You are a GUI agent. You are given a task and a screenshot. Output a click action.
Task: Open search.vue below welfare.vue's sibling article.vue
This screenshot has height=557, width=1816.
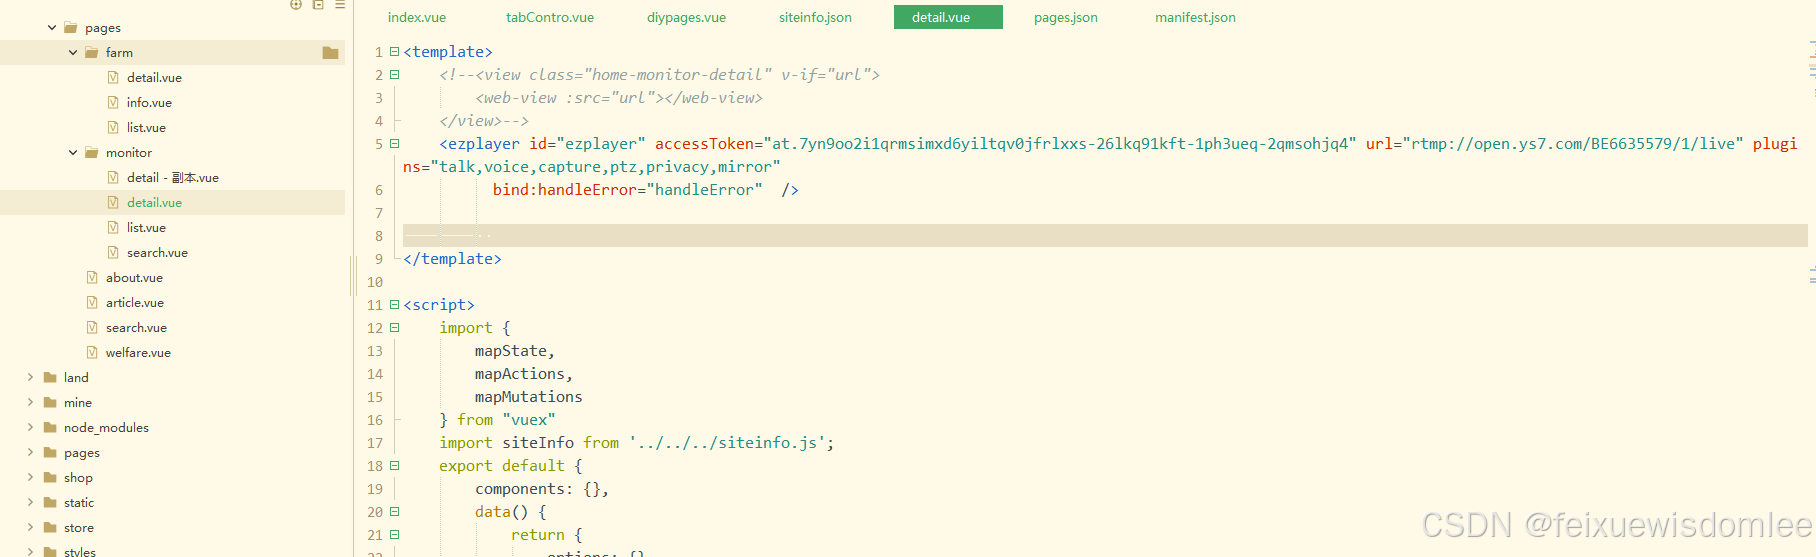coord(136,328)
